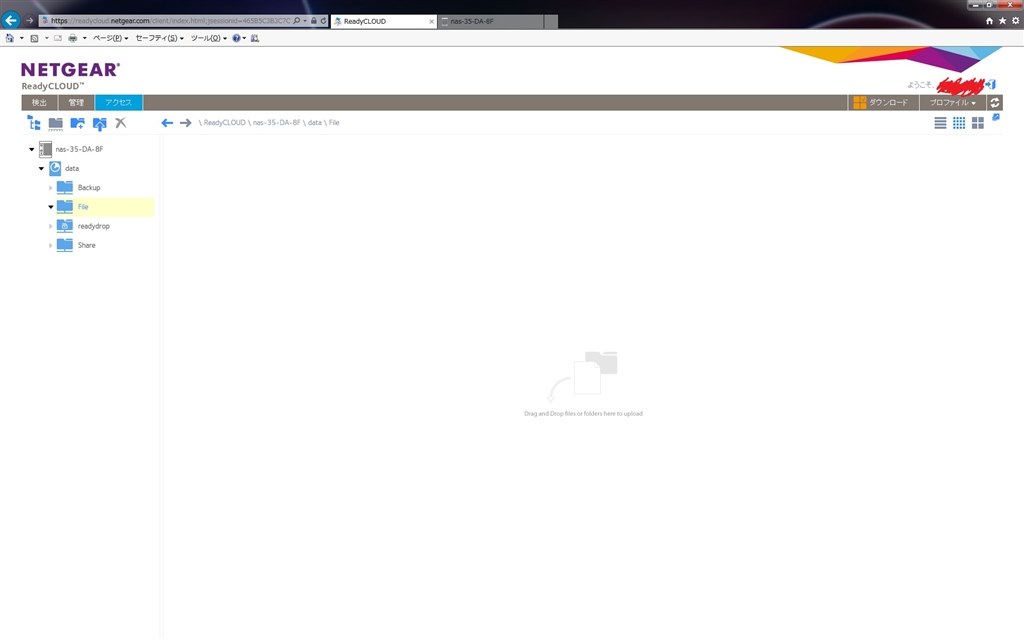The image size is (1024, 640).
Task: Select the highlighted File tree label
Action: pos(83,207)
